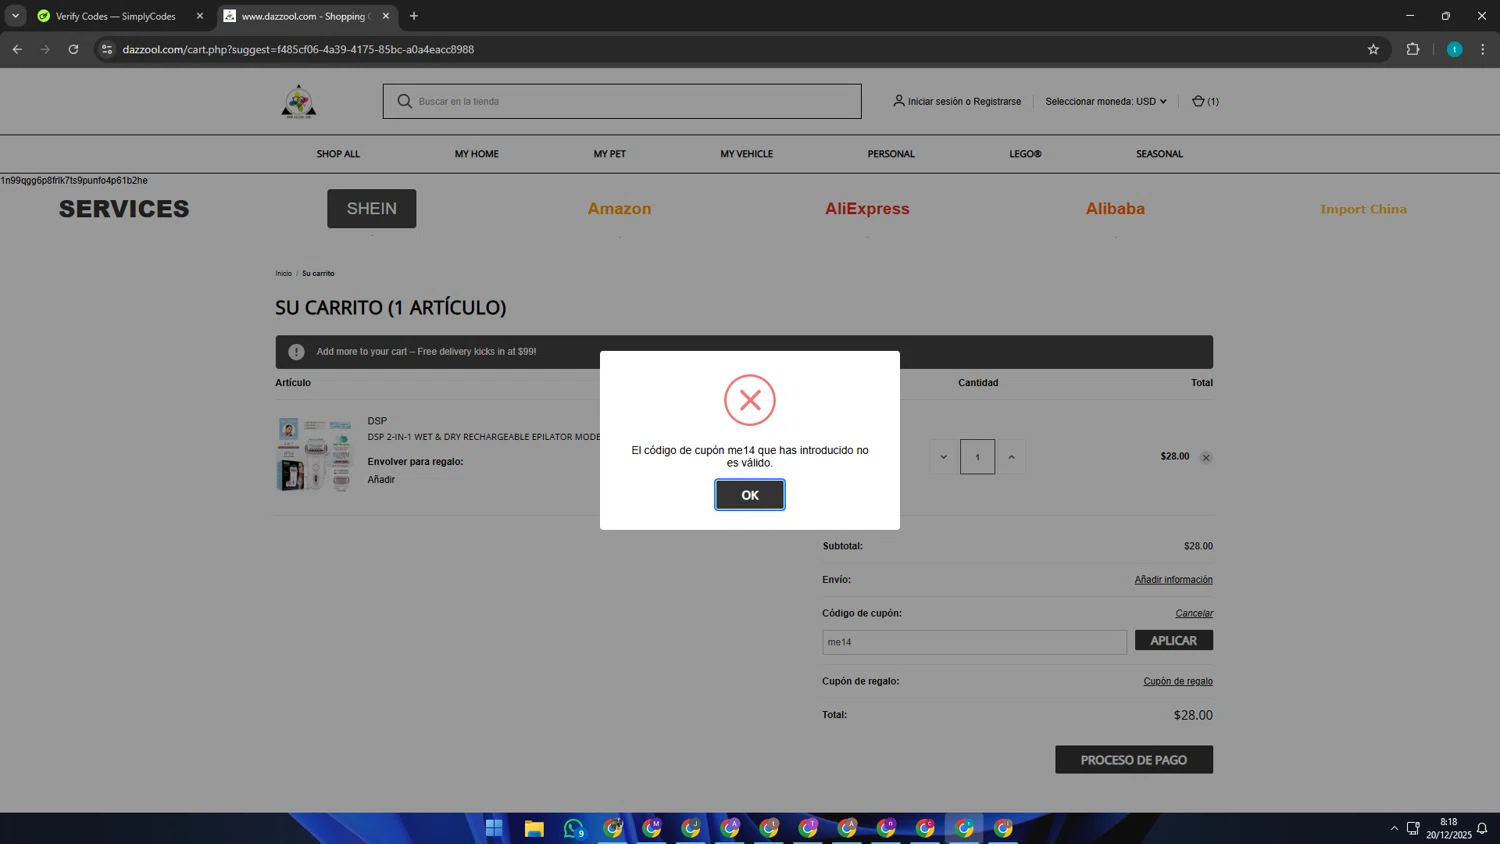The width and height of the screenshot is (1500, 844).
Task: Click the user account icon
Action: [898, 101]
